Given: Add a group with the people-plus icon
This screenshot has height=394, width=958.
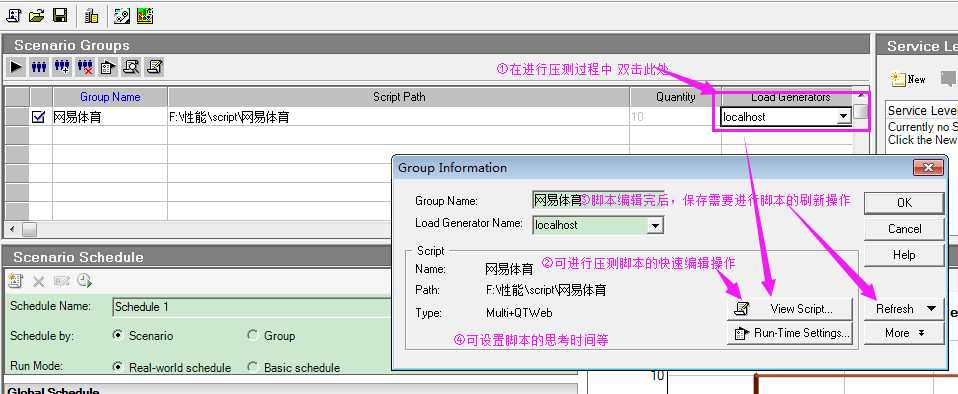Looking at the screenshot, I should tap(62, 67).
